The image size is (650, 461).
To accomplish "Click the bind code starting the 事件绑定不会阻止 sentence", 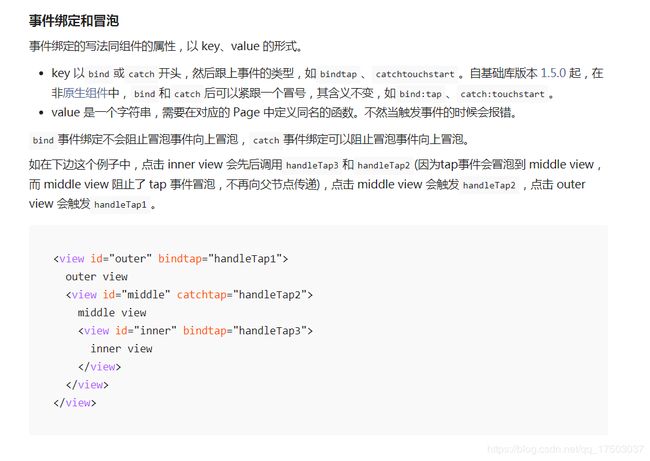I will point(43,141).
